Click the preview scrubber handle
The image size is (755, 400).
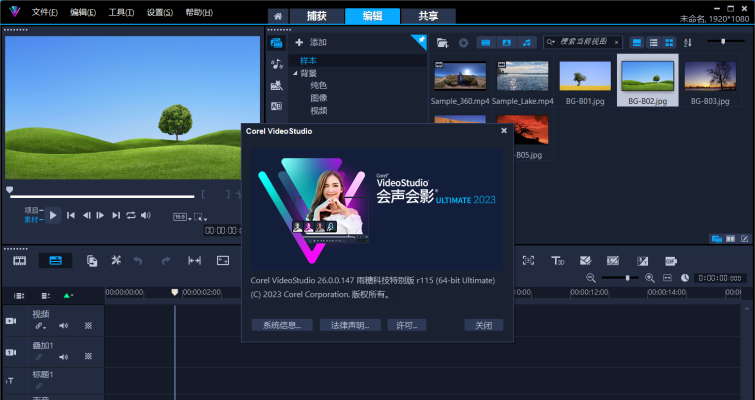click(9, 190)
